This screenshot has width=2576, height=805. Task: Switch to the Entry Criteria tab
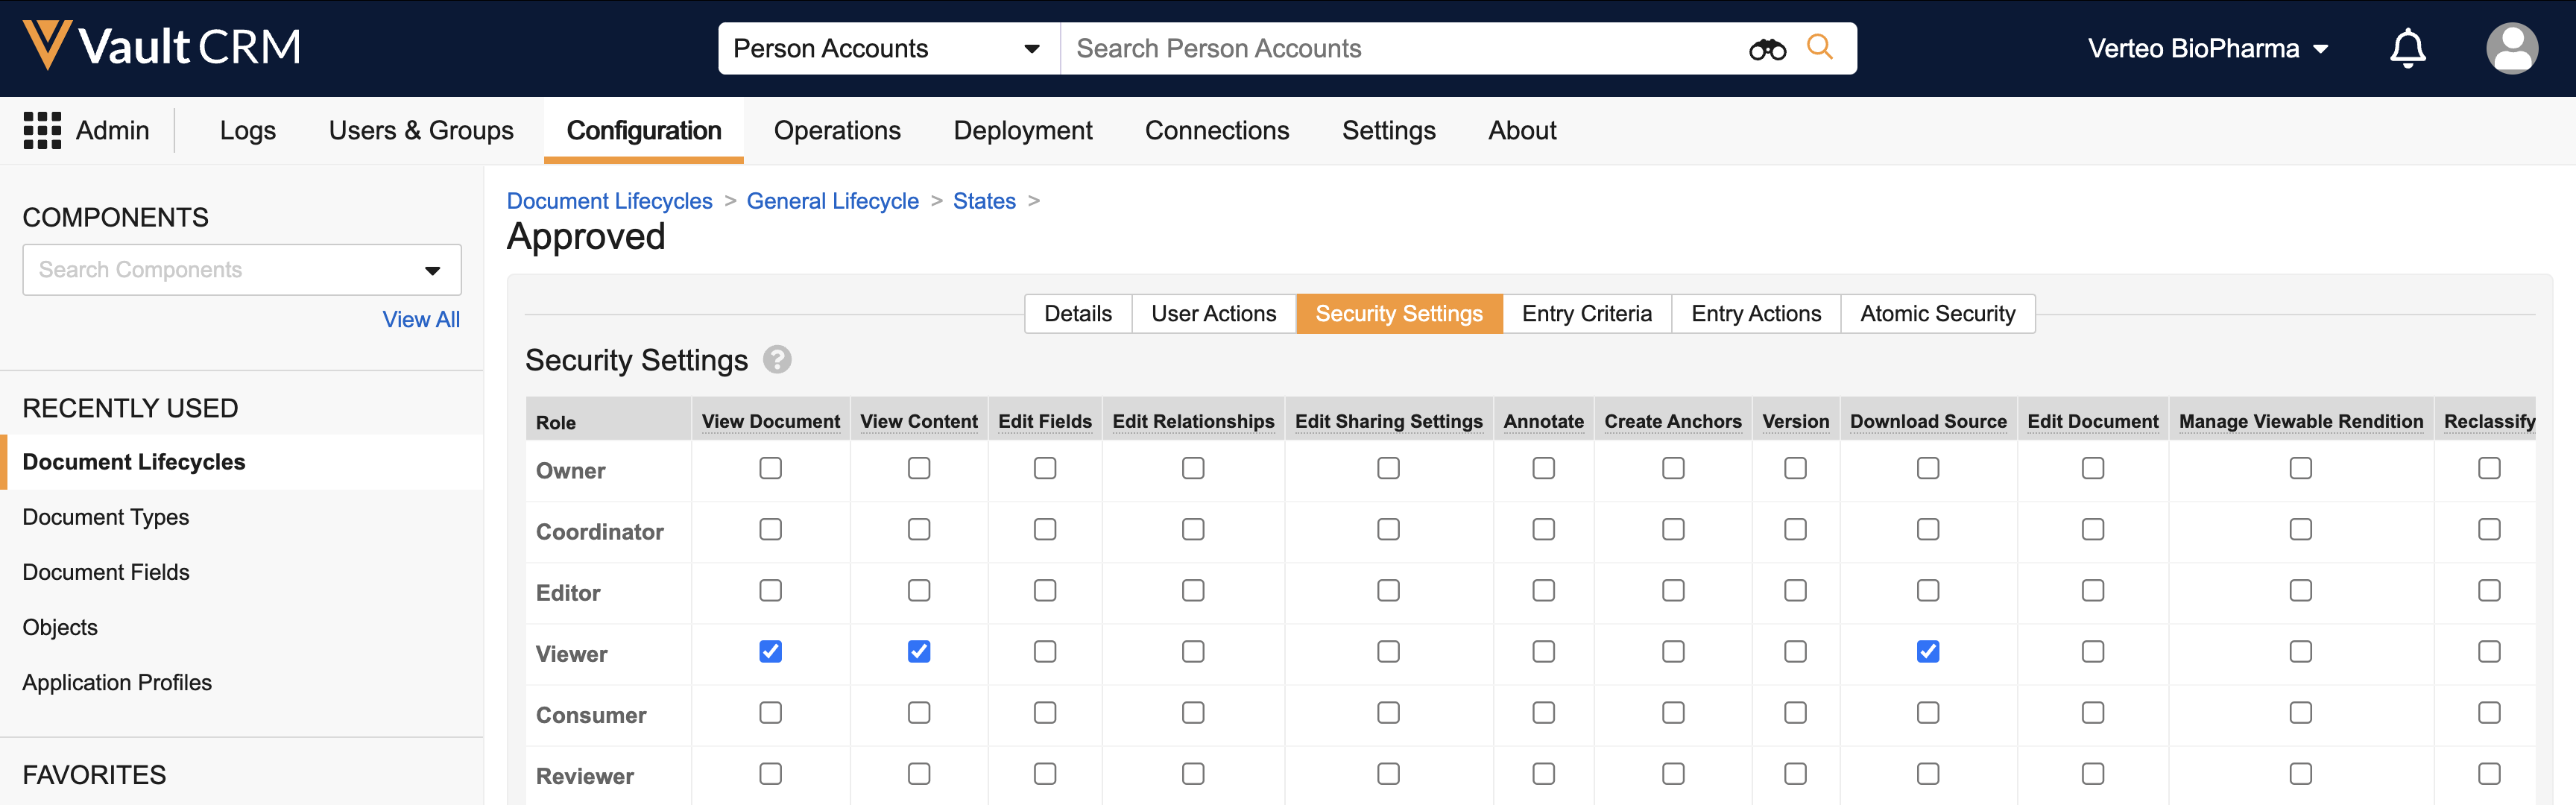click(x=1586, y=314)
